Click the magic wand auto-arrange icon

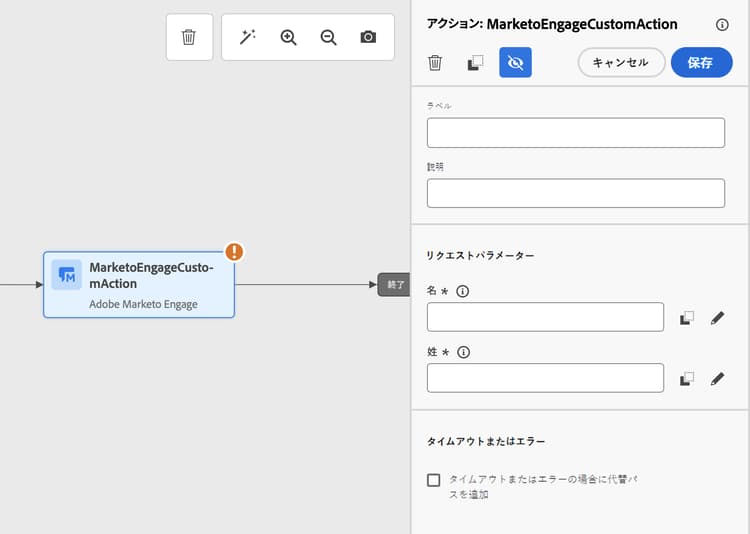(248, 37)
